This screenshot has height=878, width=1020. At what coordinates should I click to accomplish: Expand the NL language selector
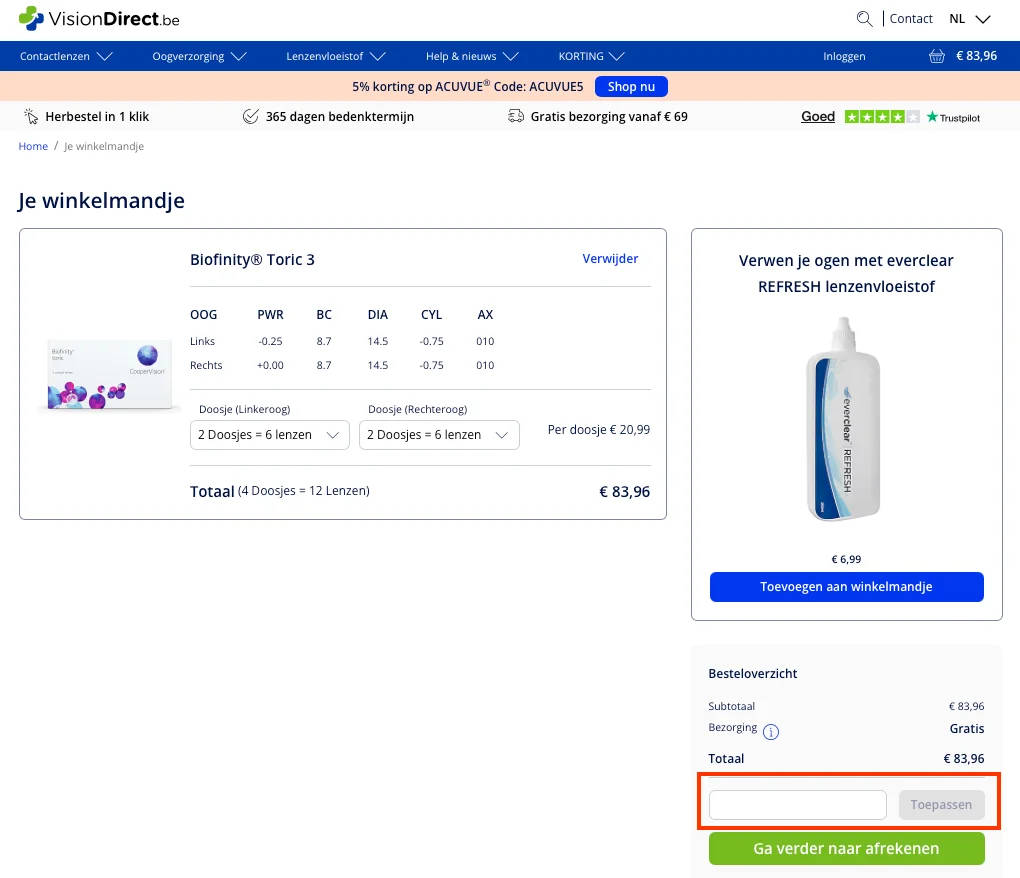(x=969, y=18)
